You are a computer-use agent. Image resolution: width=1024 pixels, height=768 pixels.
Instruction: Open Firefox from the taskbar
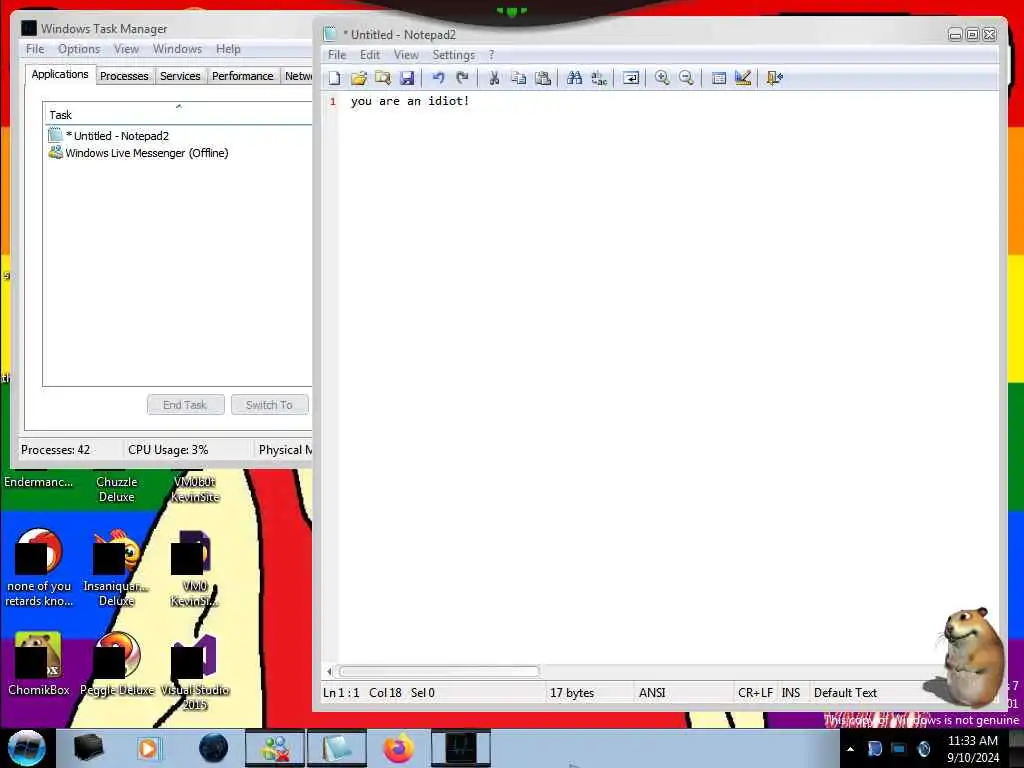click(x=398, y=748)
